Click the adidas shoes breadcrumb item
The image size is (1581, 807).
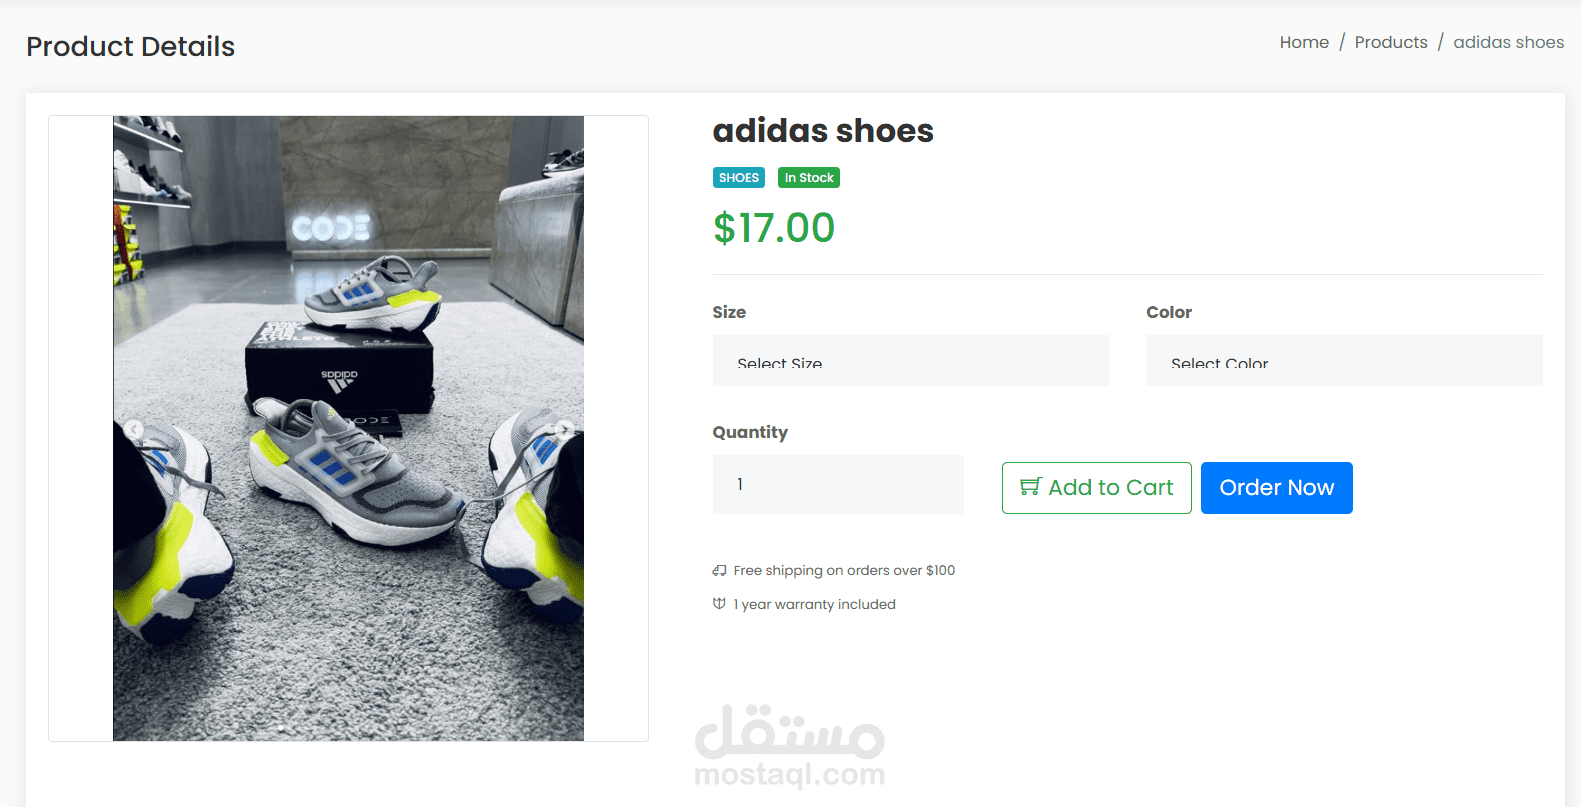[x=1508, y=42]
